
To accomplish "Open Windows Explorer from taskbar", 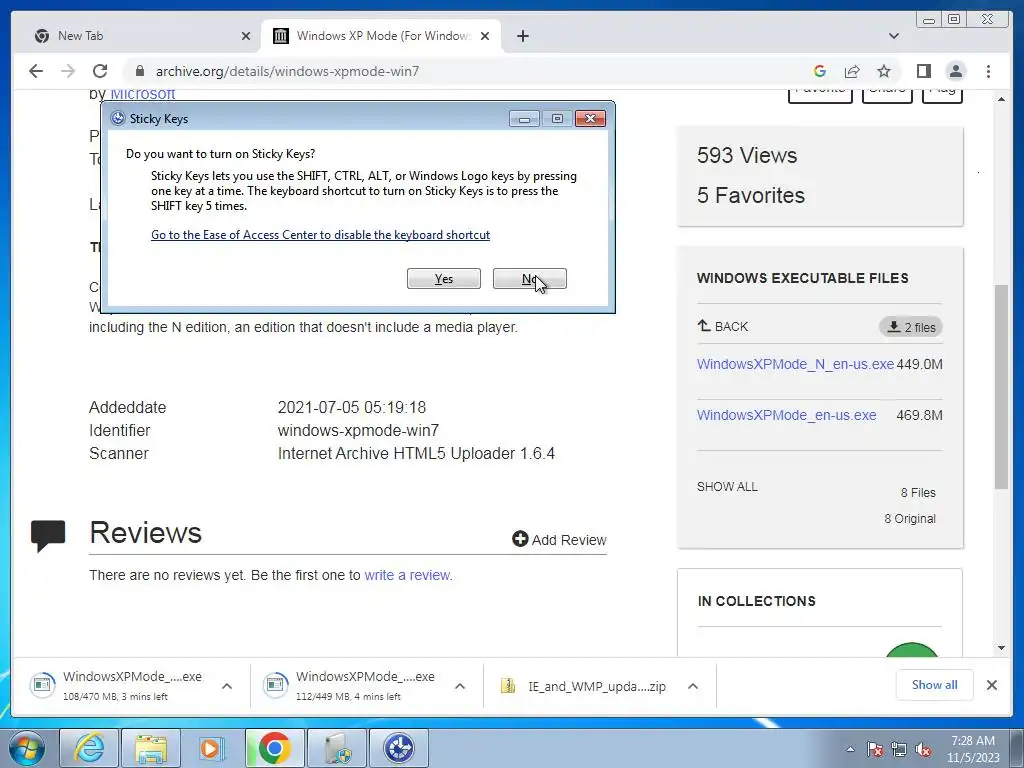I will tap(151, 748).
